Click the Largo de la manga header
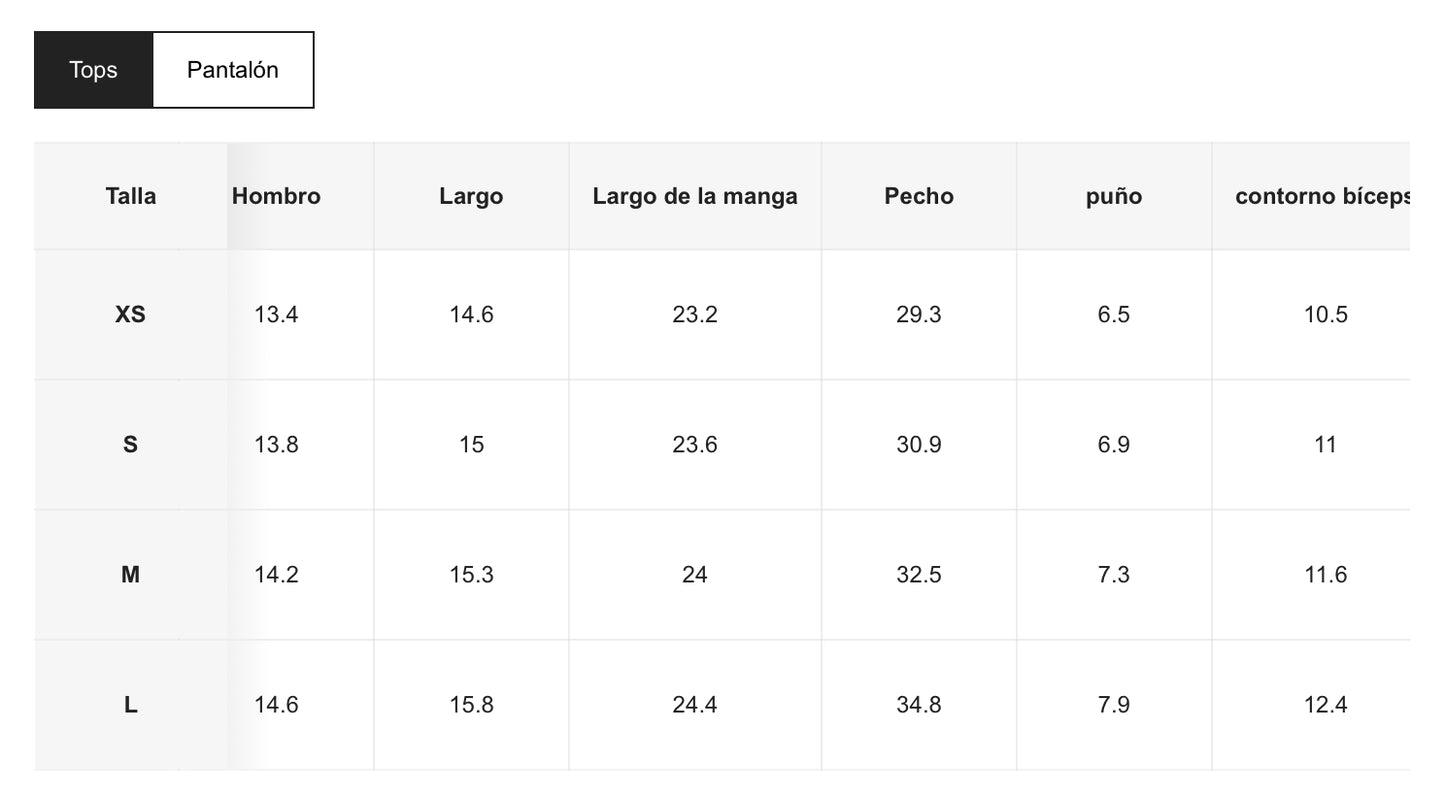The image size is (1445, 796). pyautogui.click(x=695, y=196)
